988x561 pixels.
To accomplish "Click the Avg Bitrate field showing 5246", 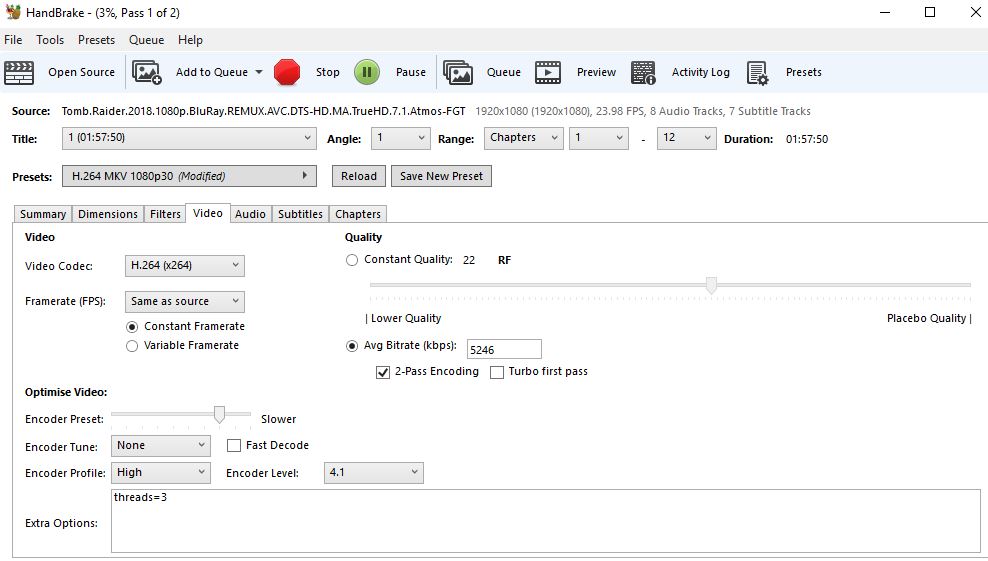I will click(504, 350).
